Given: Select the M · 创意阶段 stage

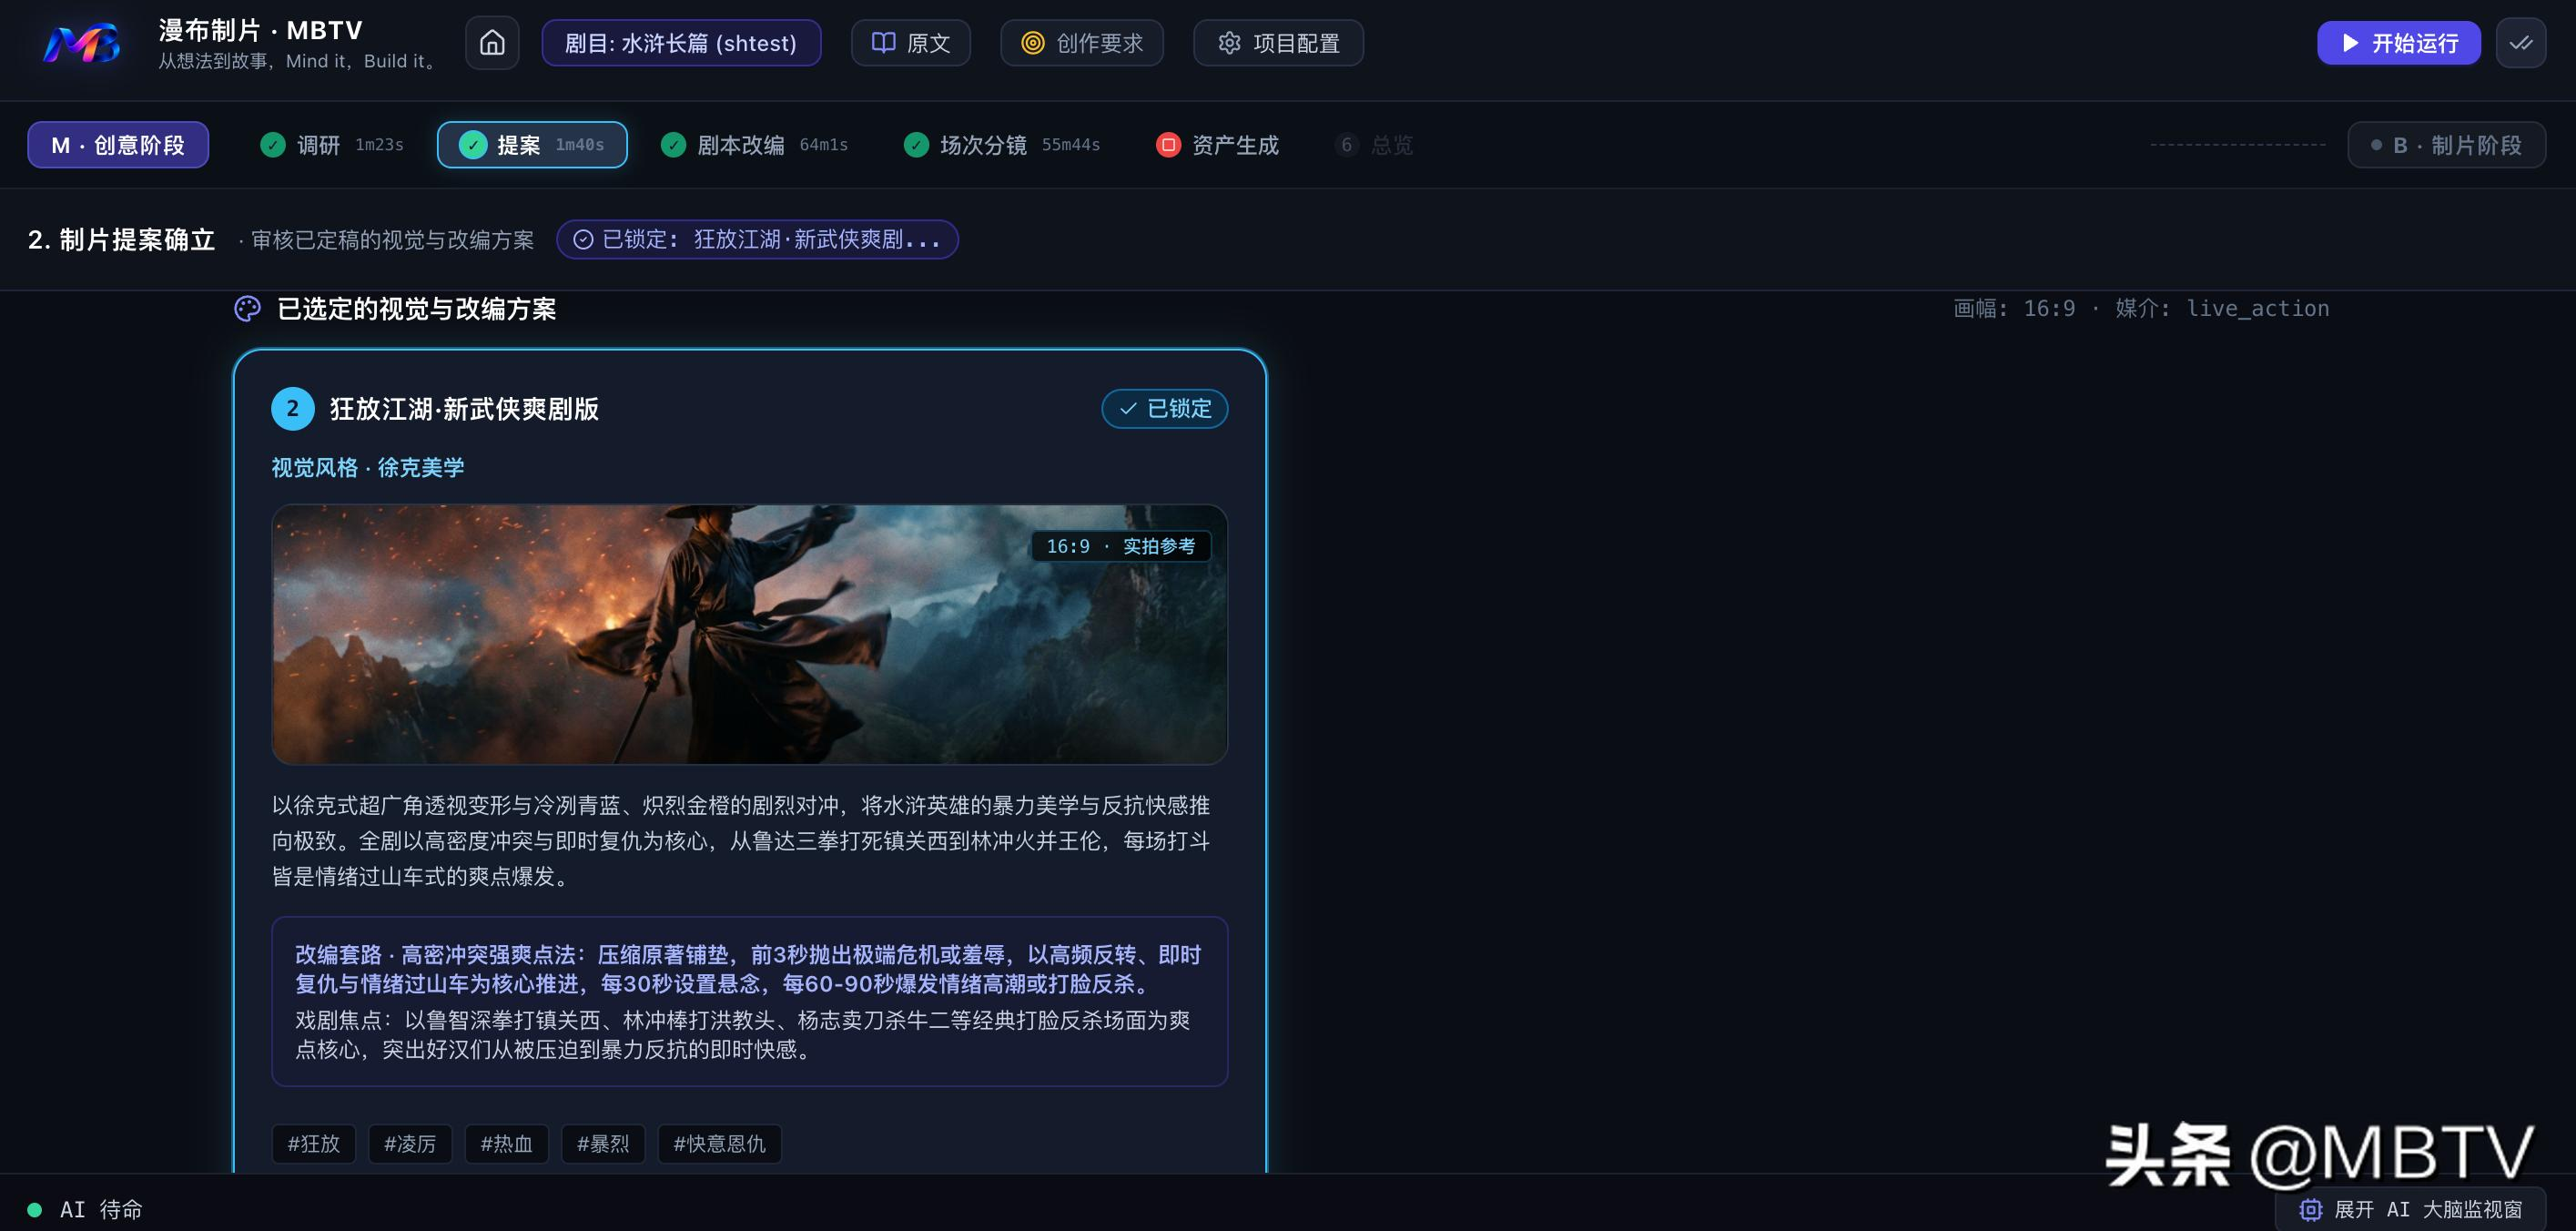Looking at the screenshot, I should [x=118, y=145].
